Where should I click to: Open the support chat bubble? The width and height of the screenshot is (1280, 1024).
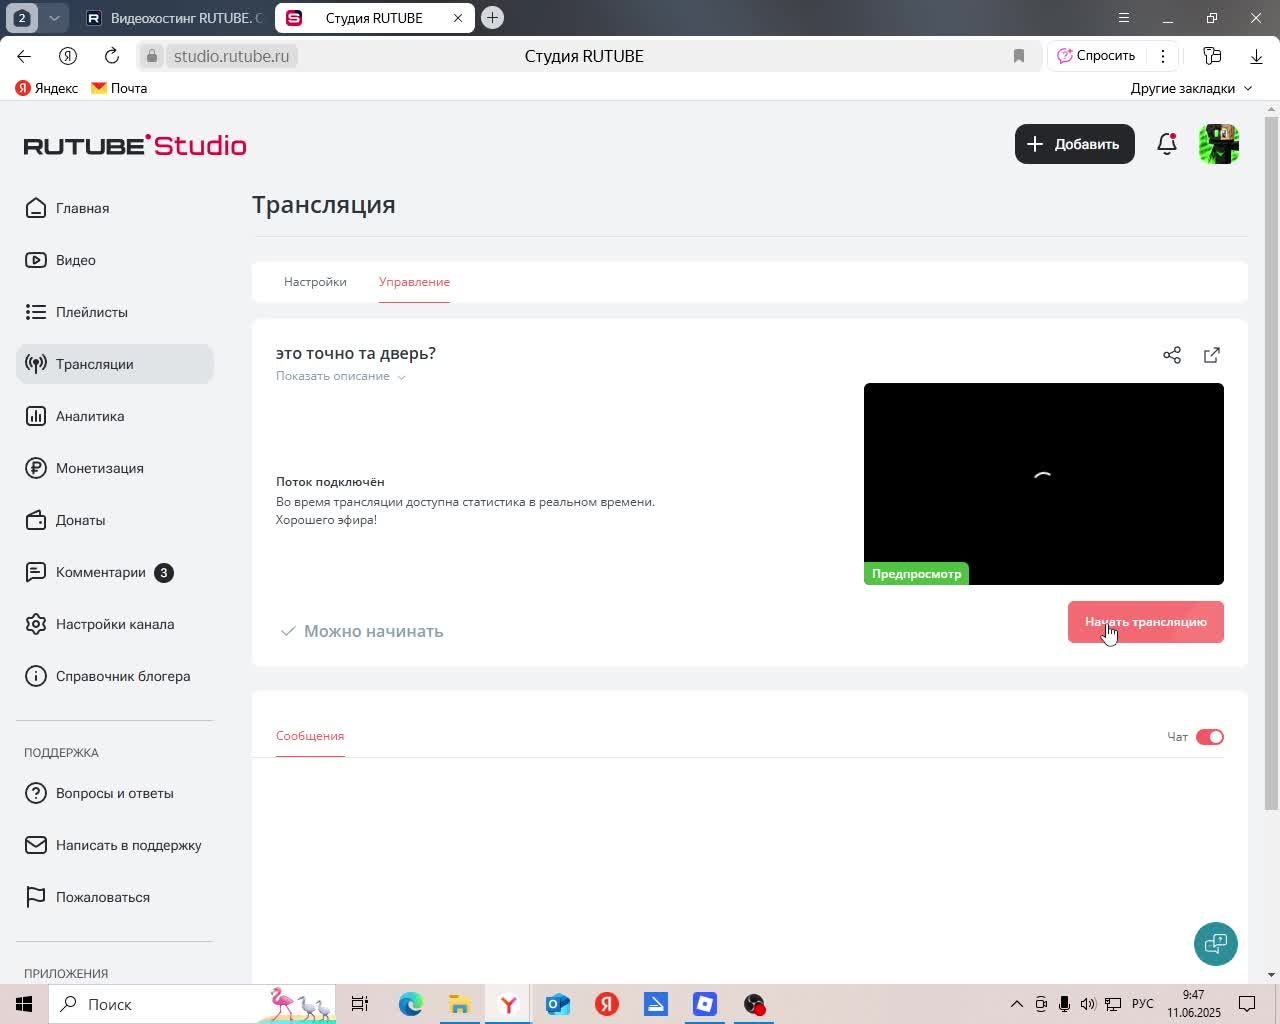(x=1216, y=943)
